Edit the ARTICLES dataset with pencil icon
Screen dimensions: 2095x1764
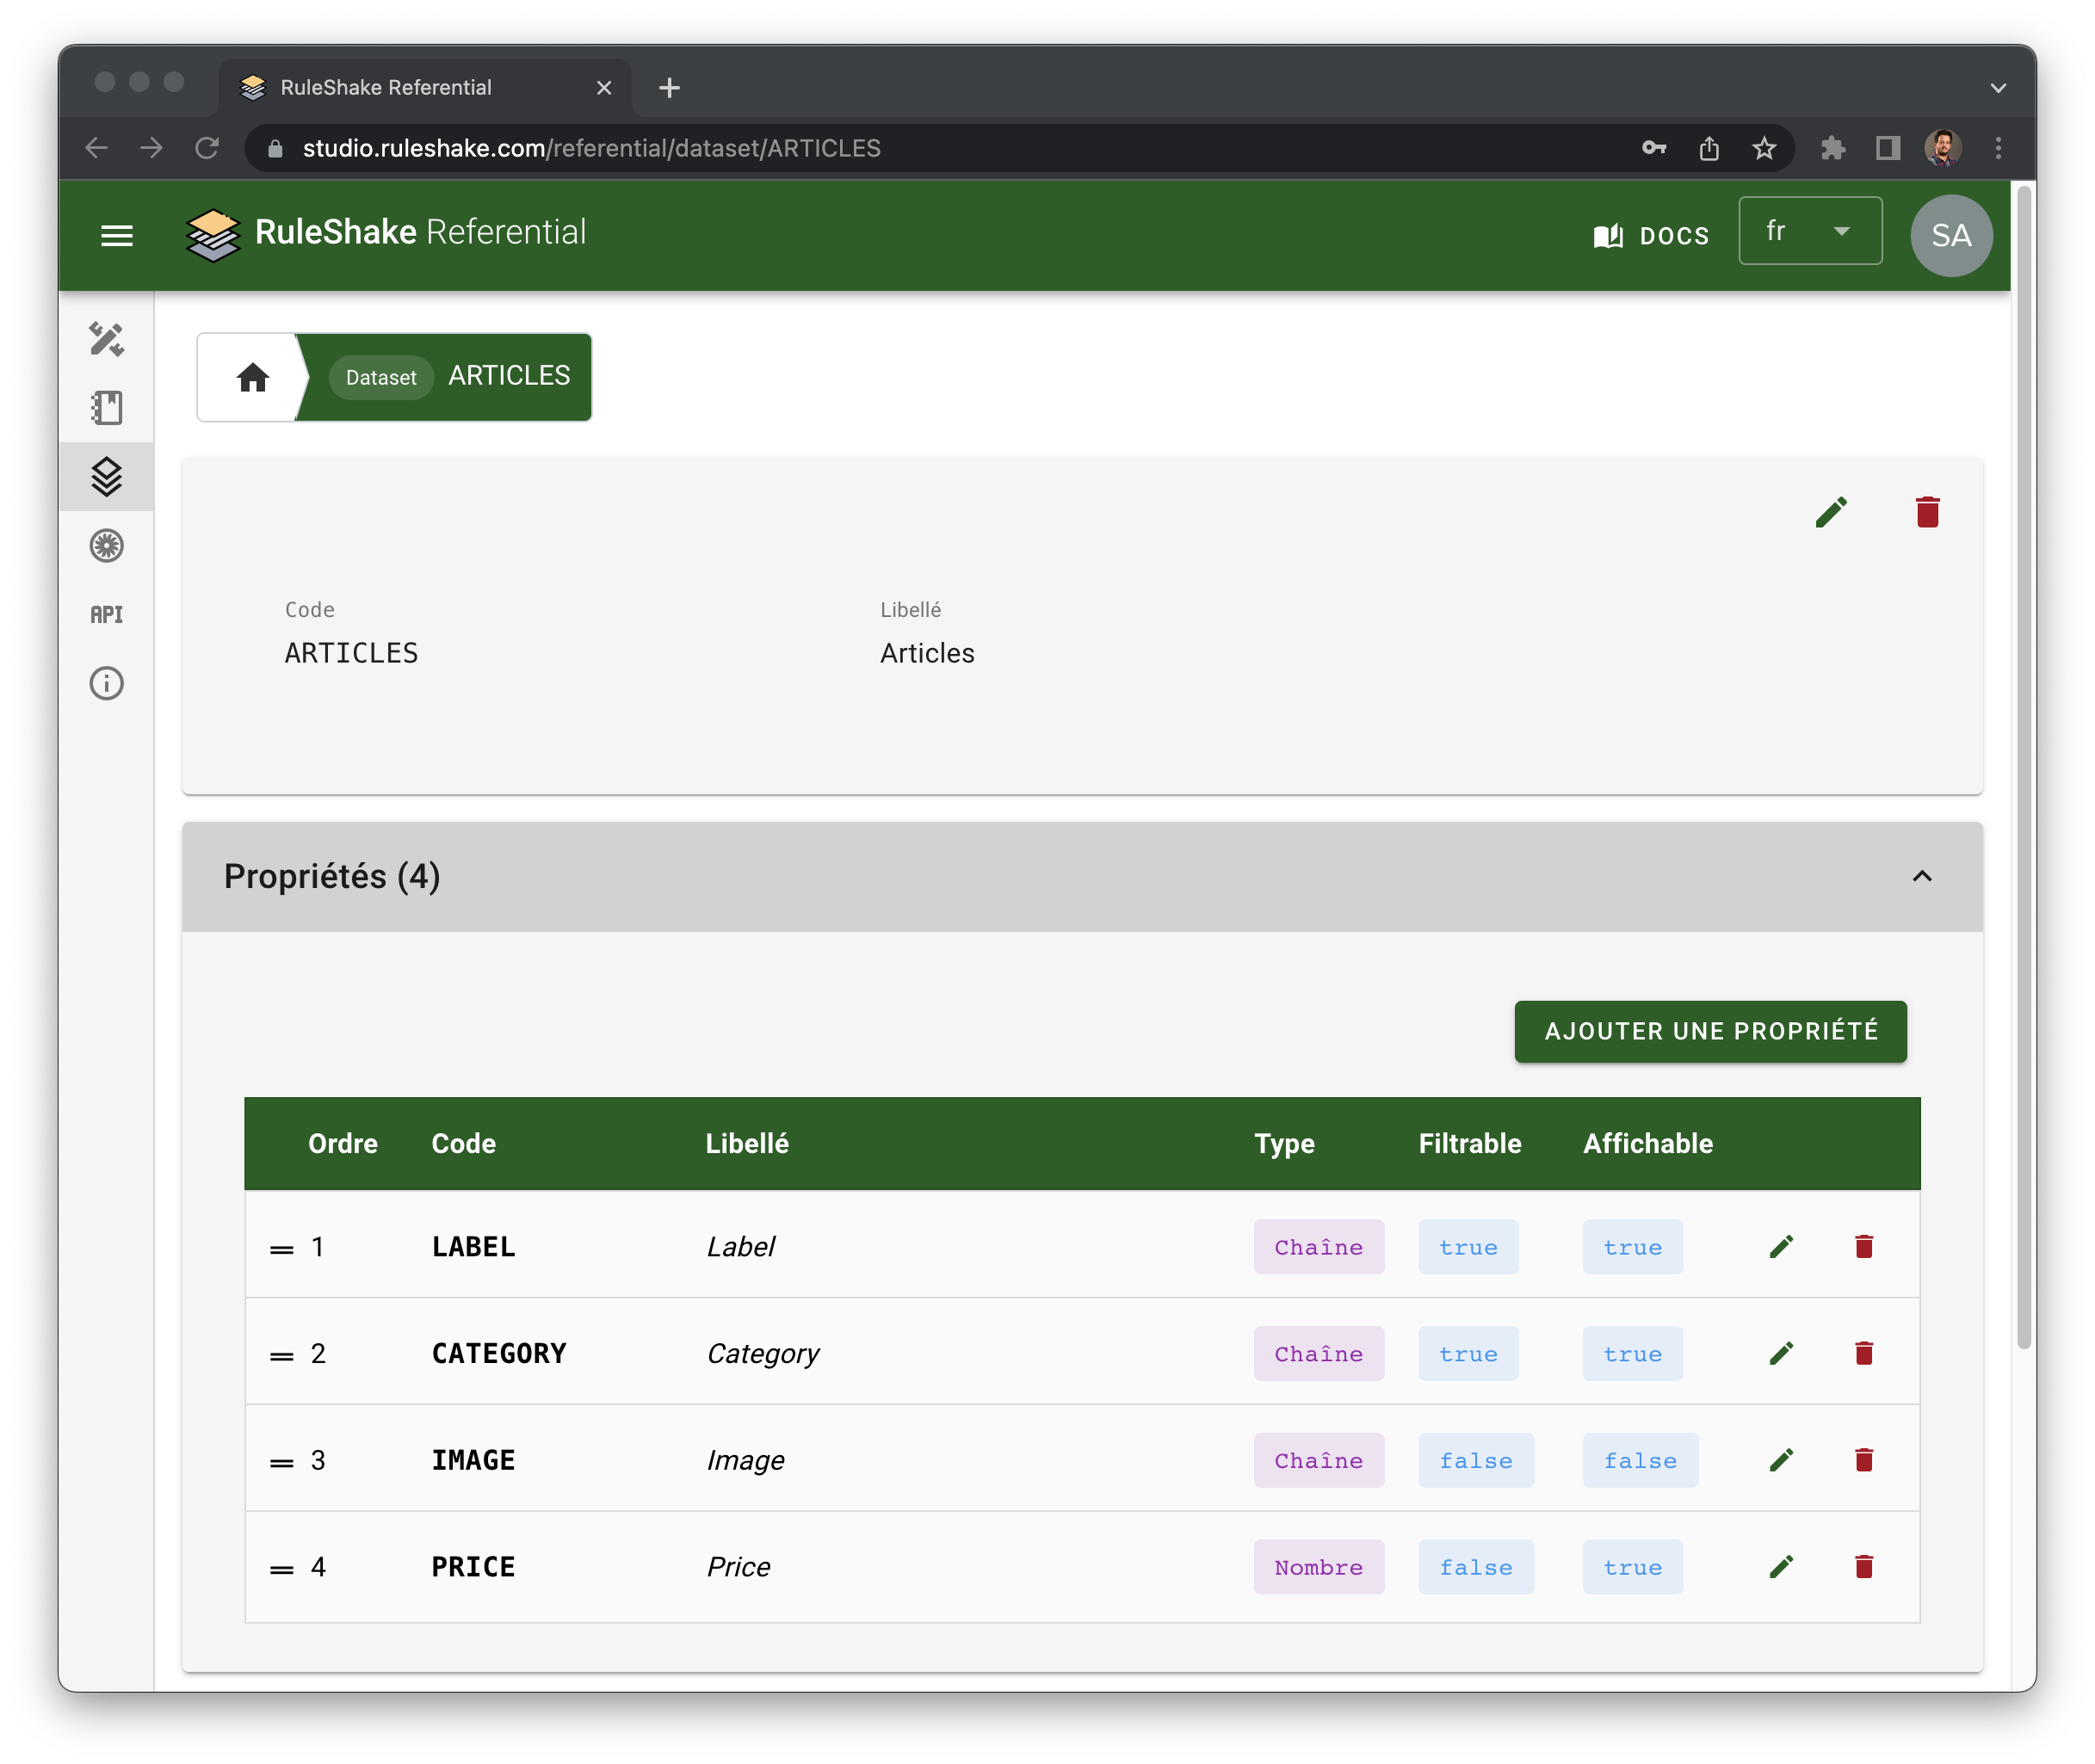[x=1831, y=512]
